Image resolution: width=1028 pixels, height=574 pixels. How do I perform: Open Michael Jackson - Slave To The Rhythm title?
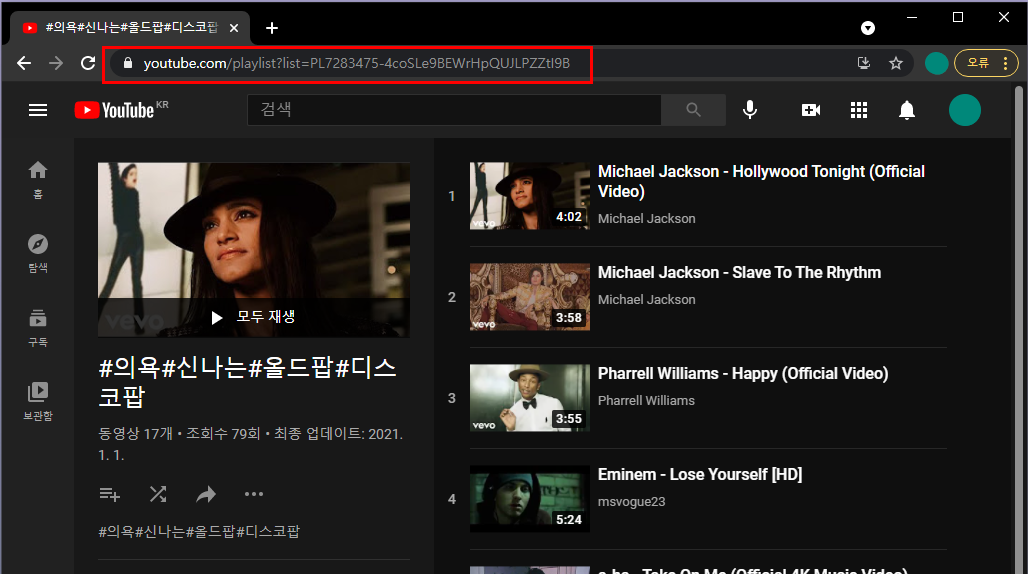(x=740, y=273)
